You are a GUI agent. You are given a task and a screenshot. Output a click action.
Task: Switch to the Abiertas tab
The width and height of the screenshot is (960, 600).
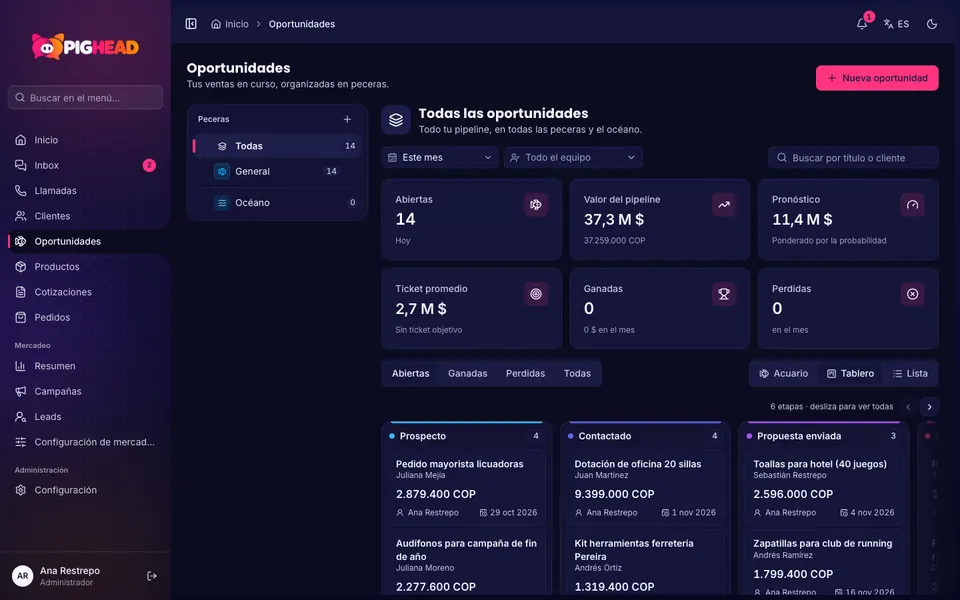pos(410,373)
